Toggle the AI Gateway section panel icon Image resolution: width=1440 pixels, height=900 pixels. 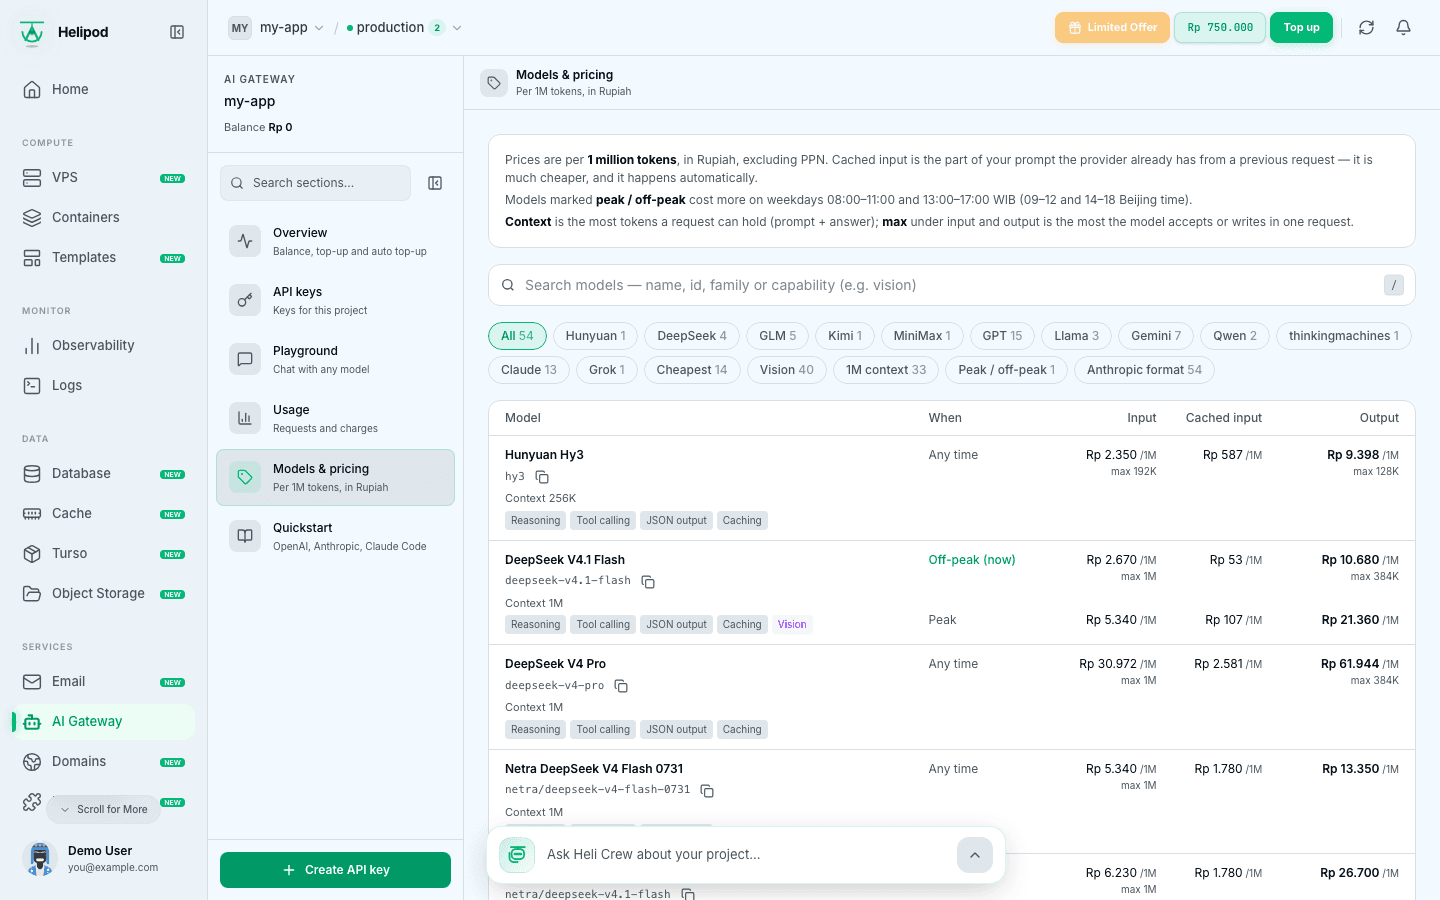(435, 183)
